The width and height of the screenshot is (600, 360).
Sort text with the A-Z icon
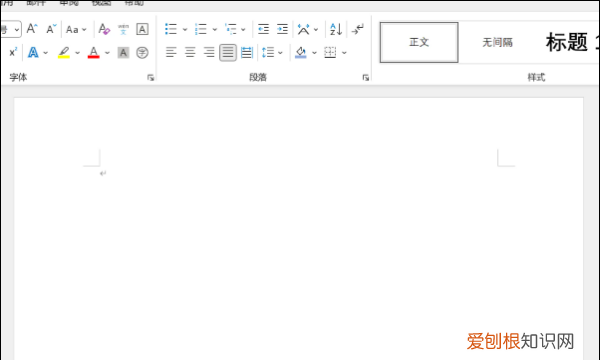point(336,29)
